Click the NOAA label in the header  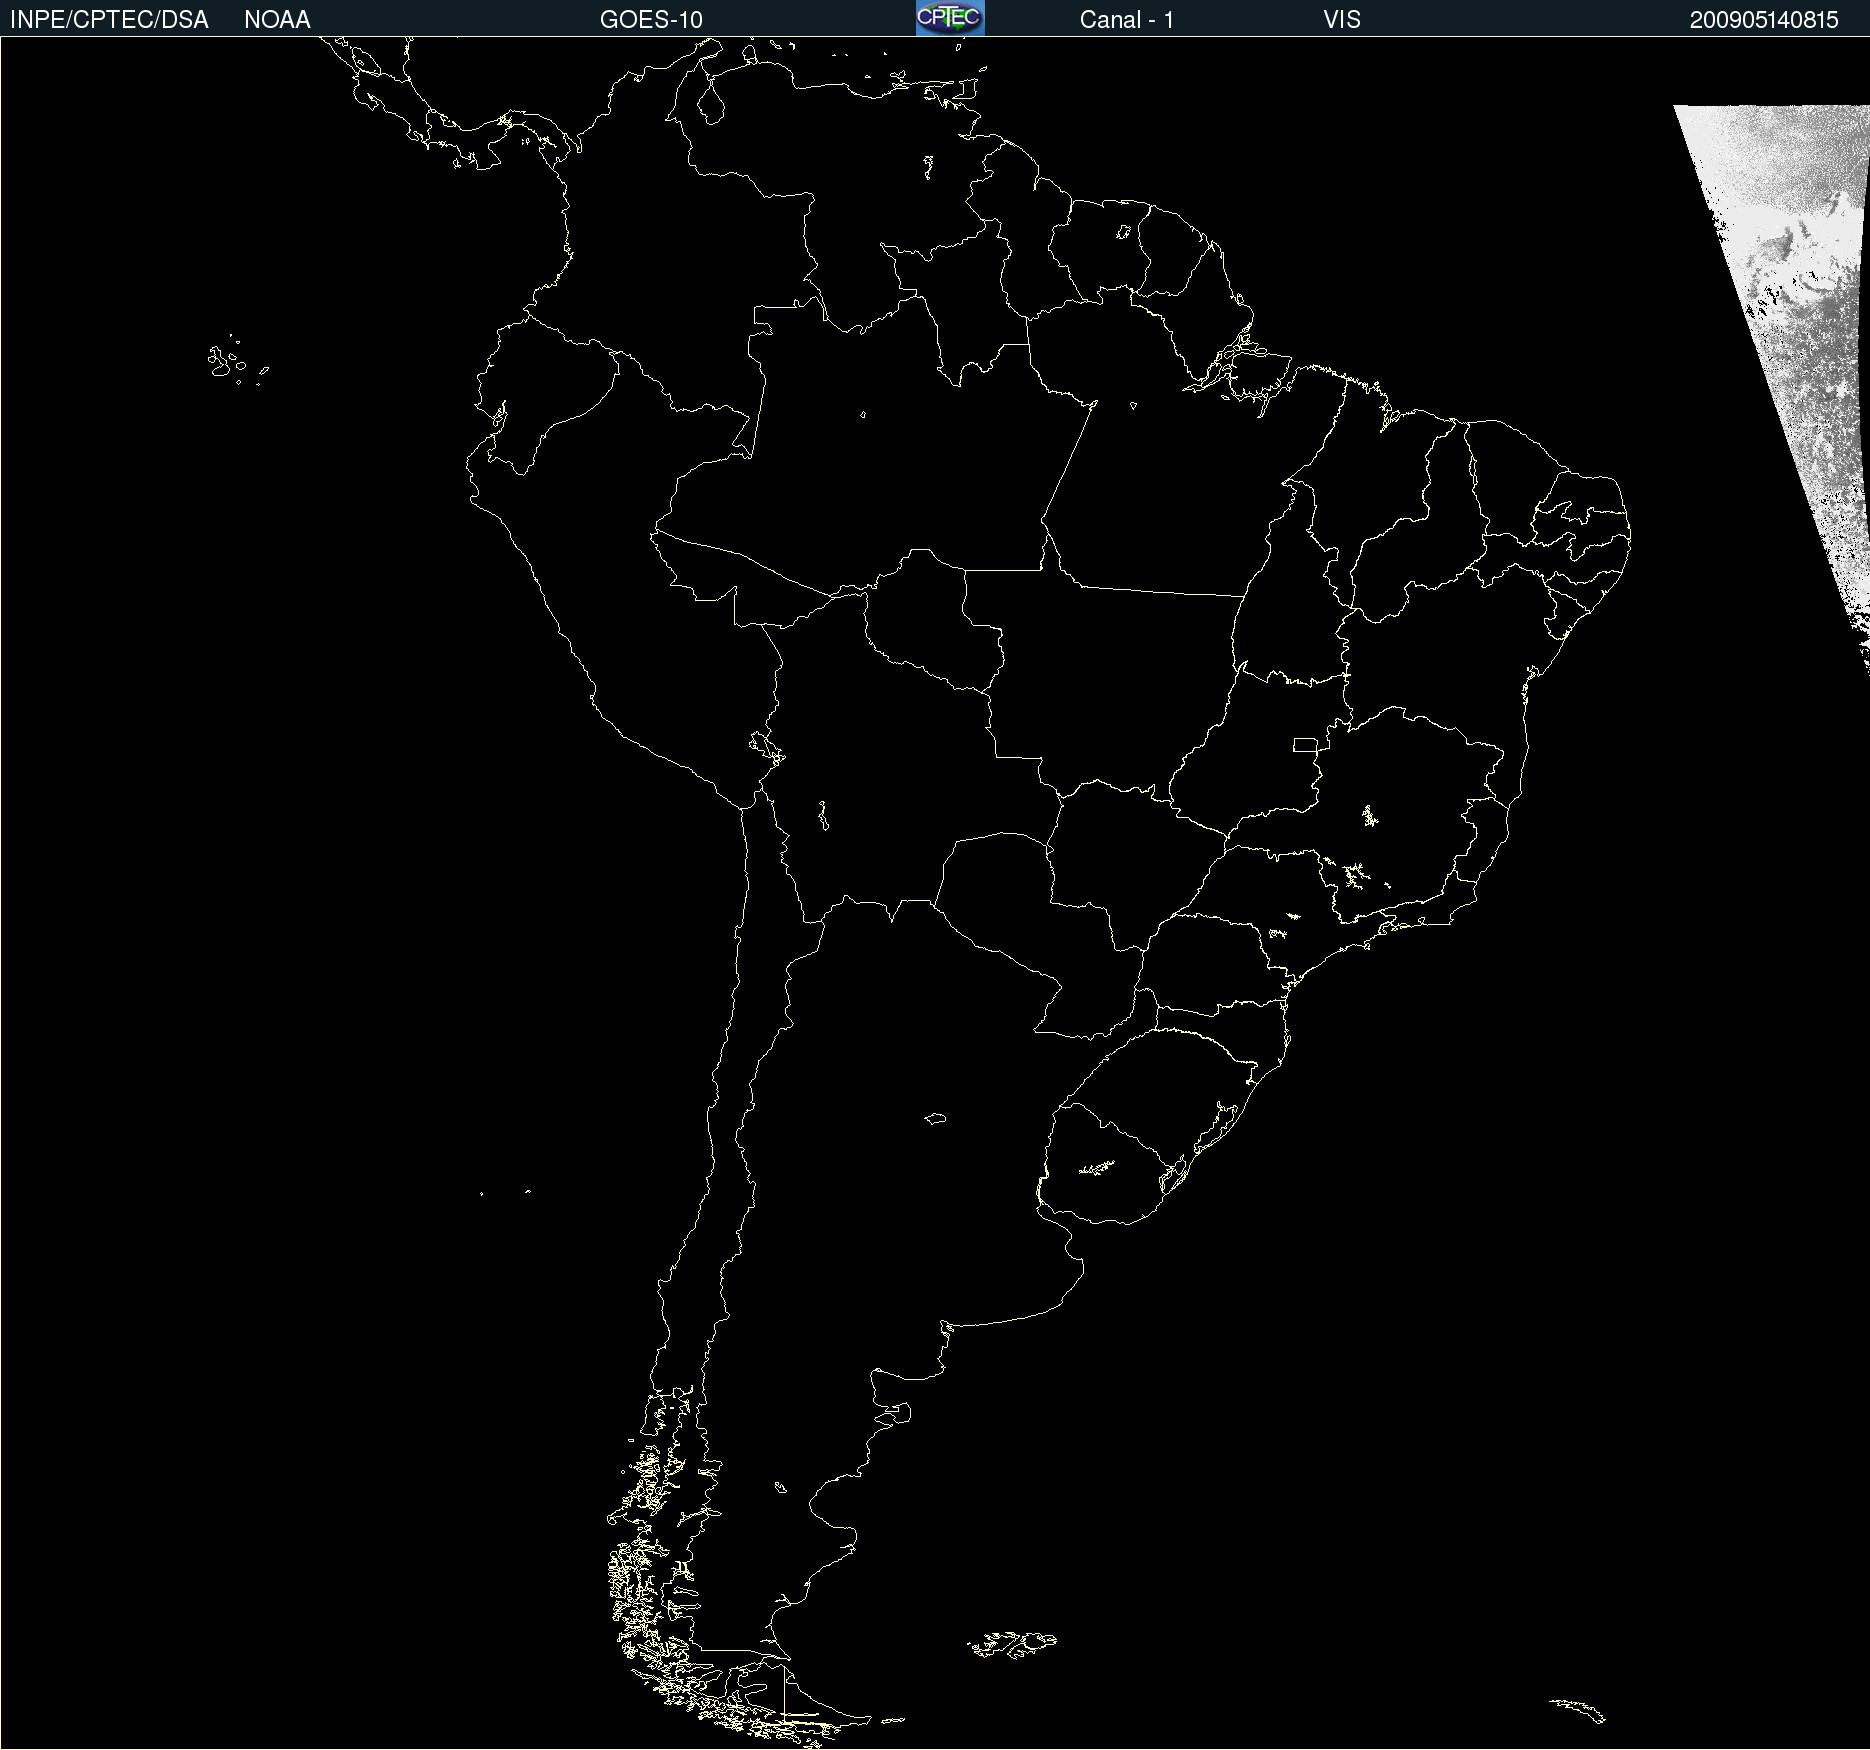pos(277,20)
